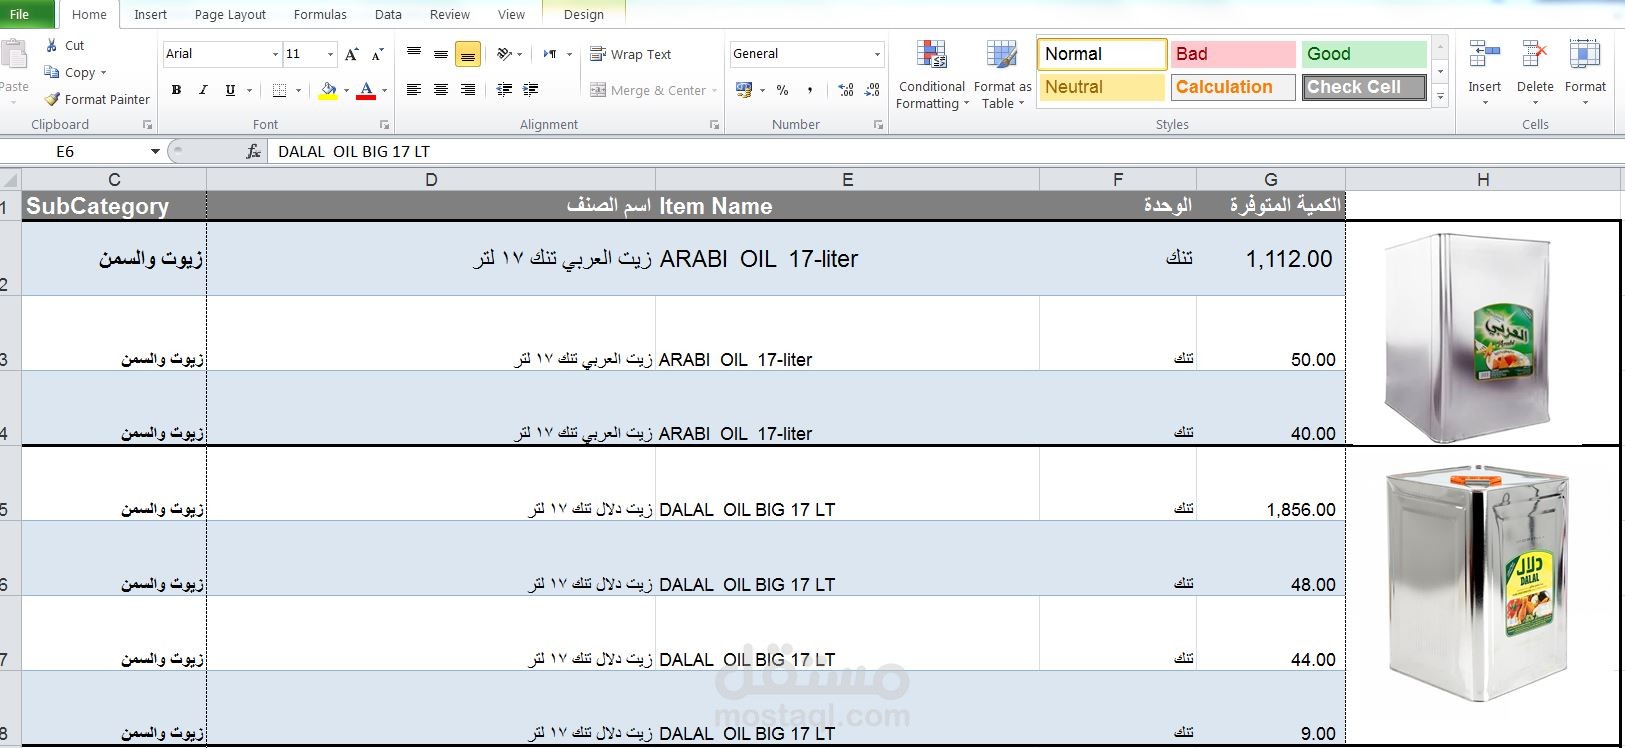Apply the red Font Color icon
Viewport: 1625px width, 748px height.
coord(366,90)
